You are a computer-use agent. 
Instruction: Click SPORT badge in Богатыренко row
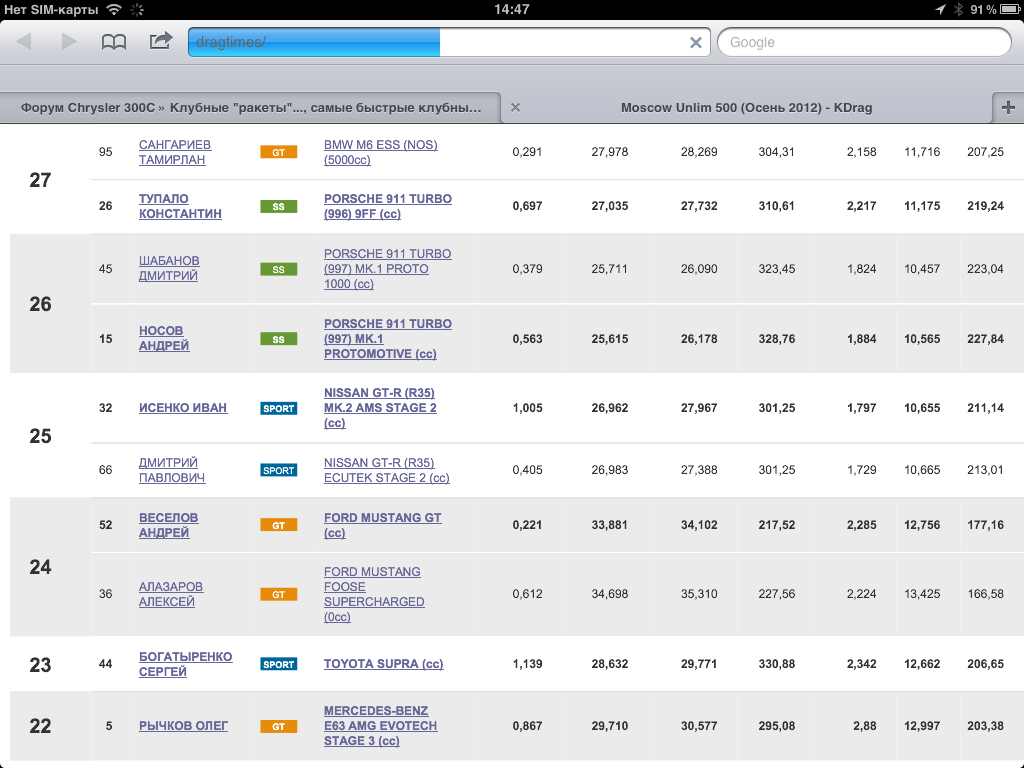278,664
